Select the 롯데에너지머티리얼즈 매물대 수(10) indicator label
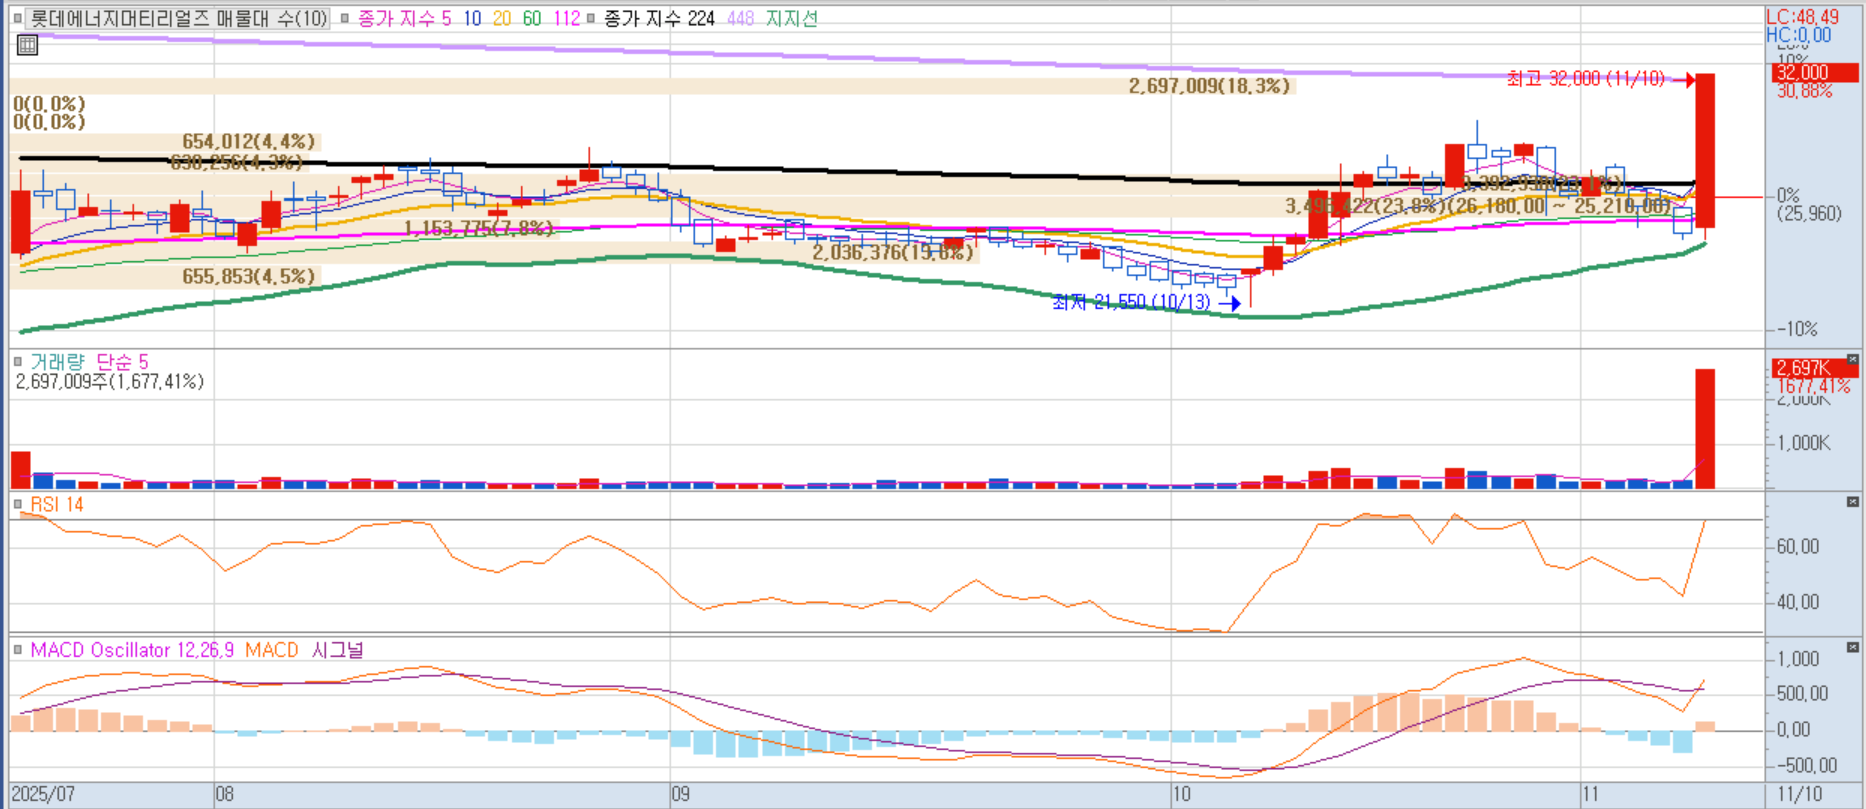This screenshot has height=809, width=1866. pos(178,18)
